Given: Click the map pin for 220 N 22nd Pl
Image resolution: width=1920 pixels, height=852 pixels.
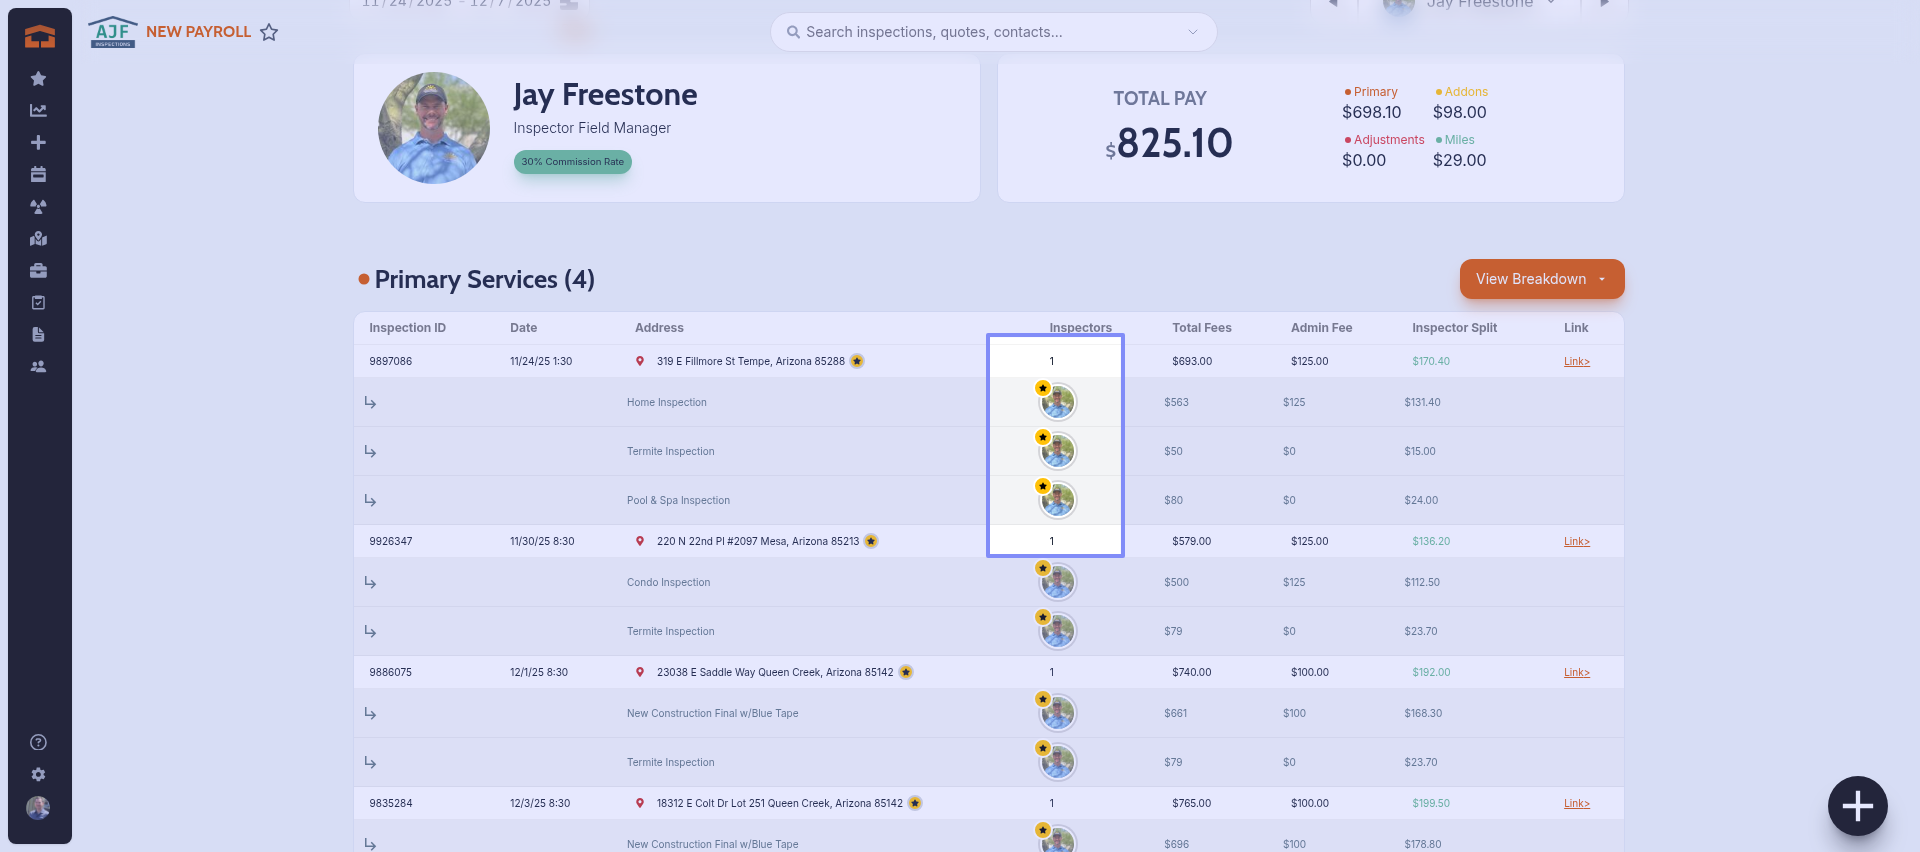Looking at the screenshot, I should (x=640, y=541).
